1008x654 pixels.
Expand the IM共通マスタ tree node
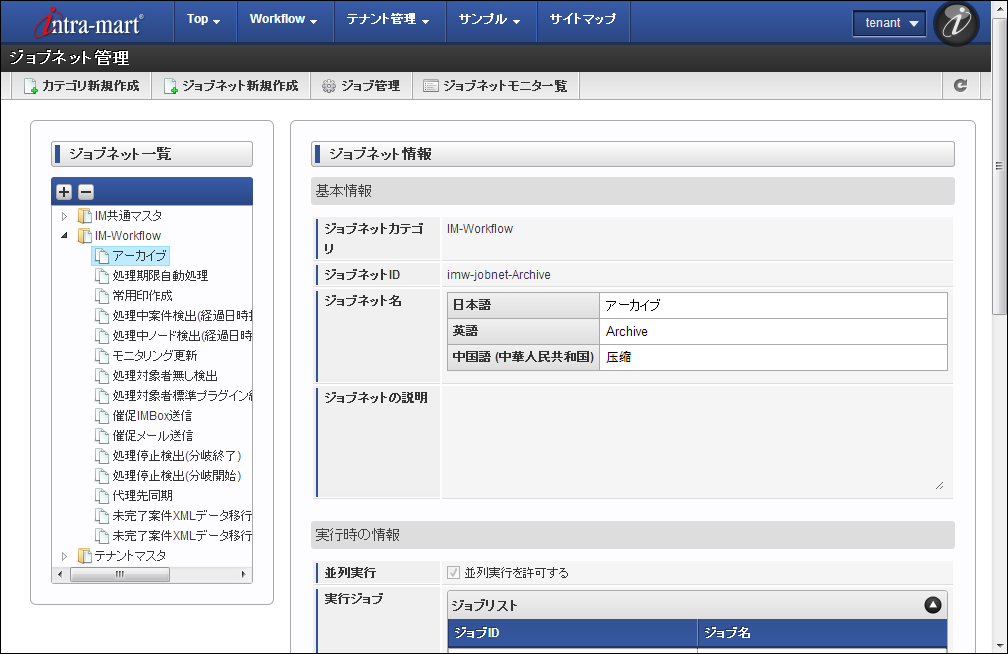tap(65, 216)
